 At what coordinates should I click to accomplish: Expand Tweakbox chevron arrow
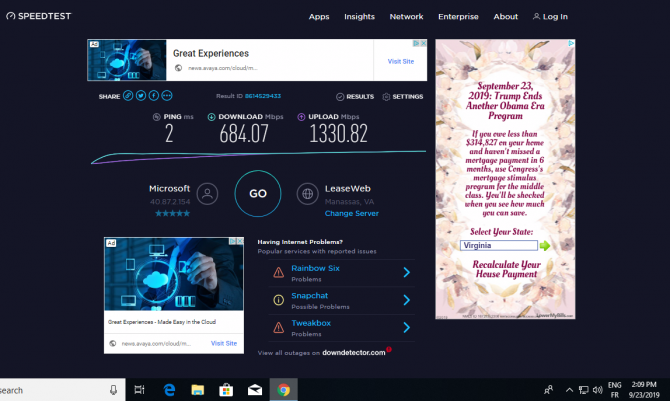pyautogui.click(x=406, y=327)
